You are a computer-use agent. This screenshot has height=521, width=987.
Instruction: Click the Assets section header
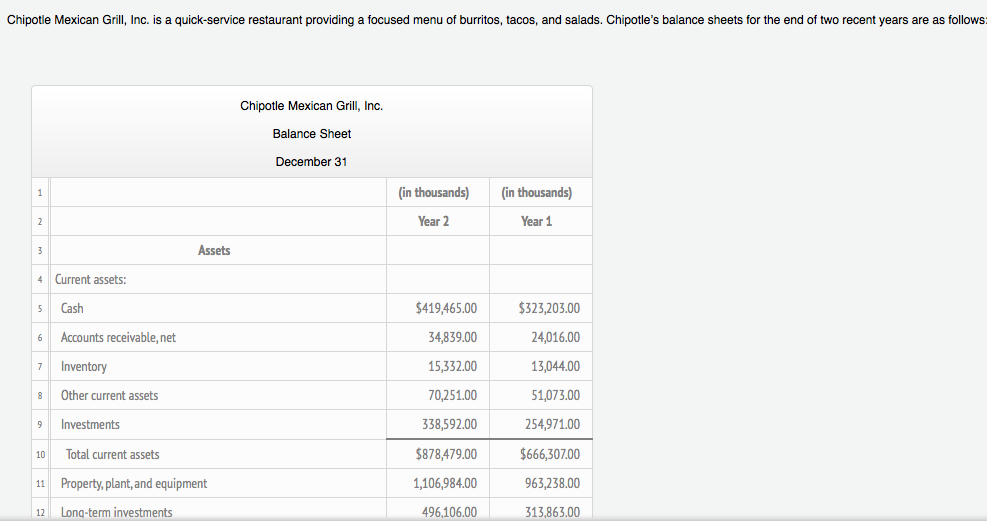tap(214, 250)
